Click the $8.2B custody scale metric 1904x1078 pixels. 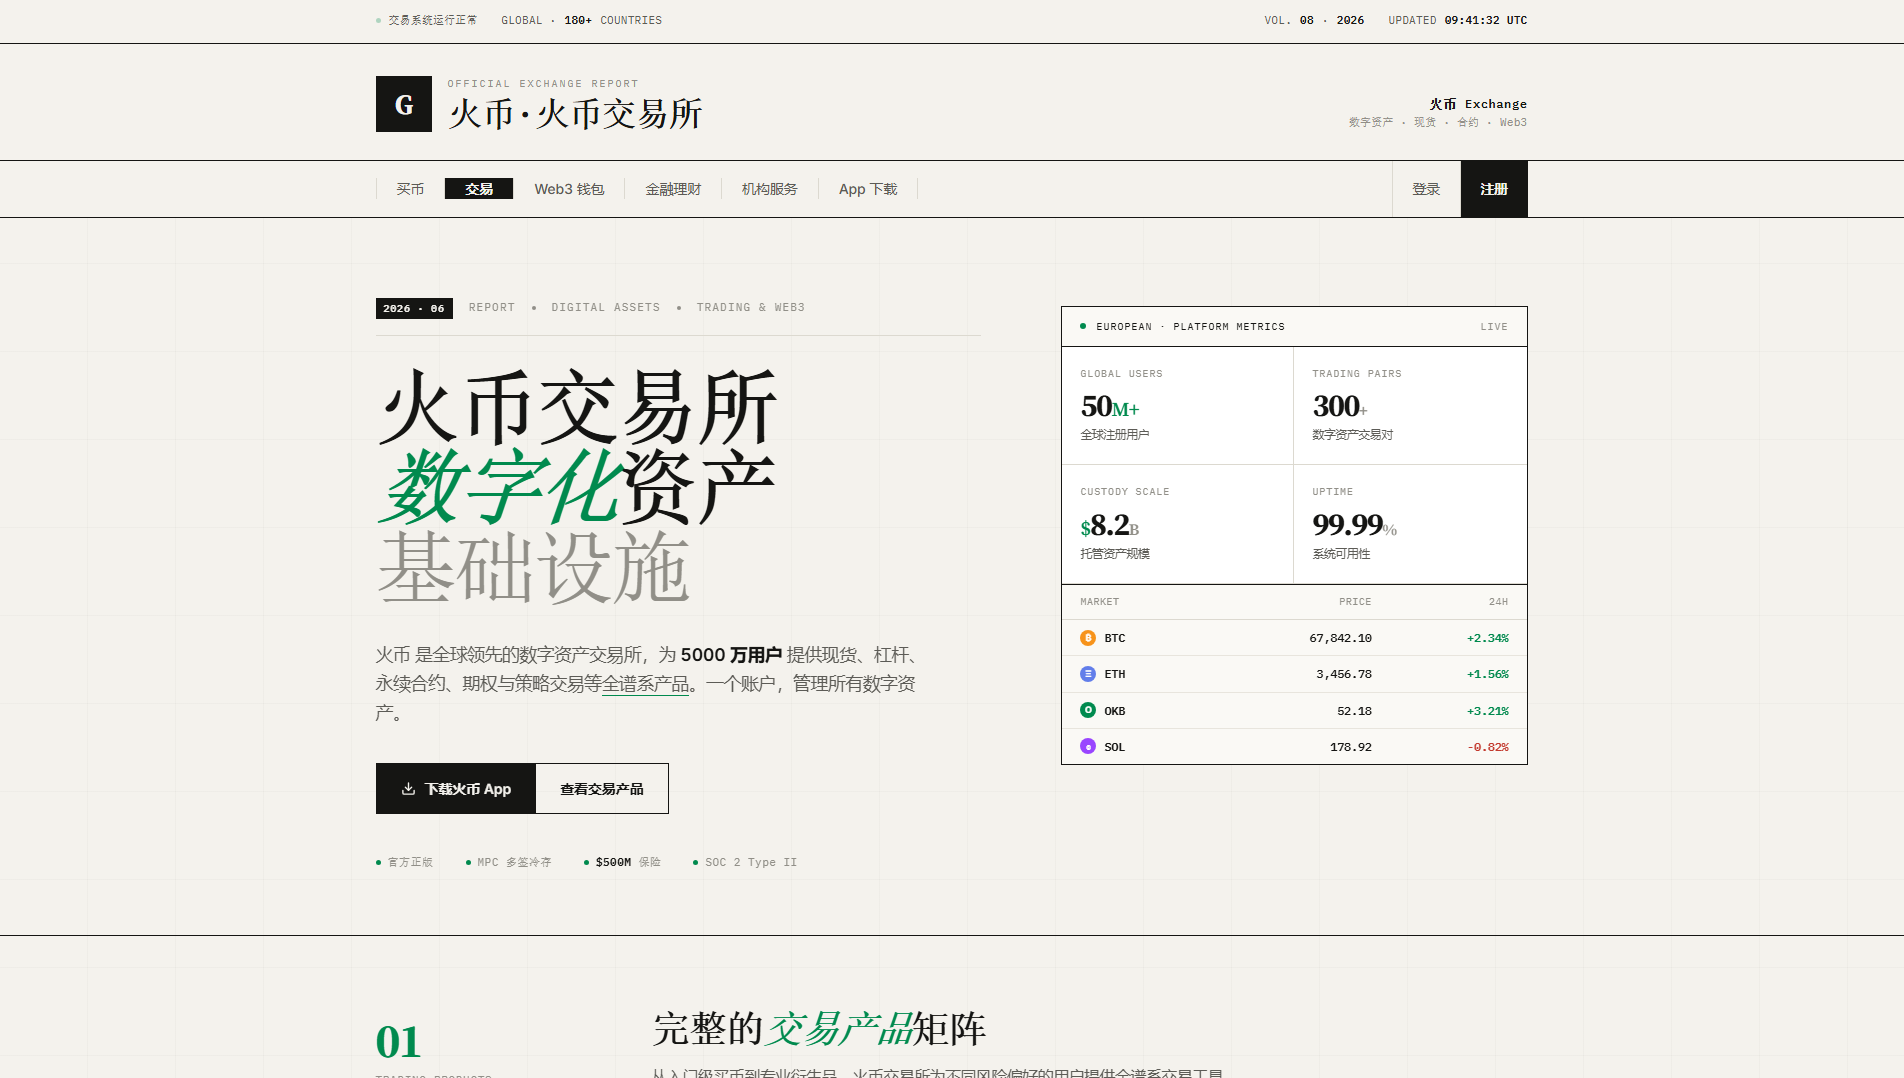click(x=1110, y=525)
